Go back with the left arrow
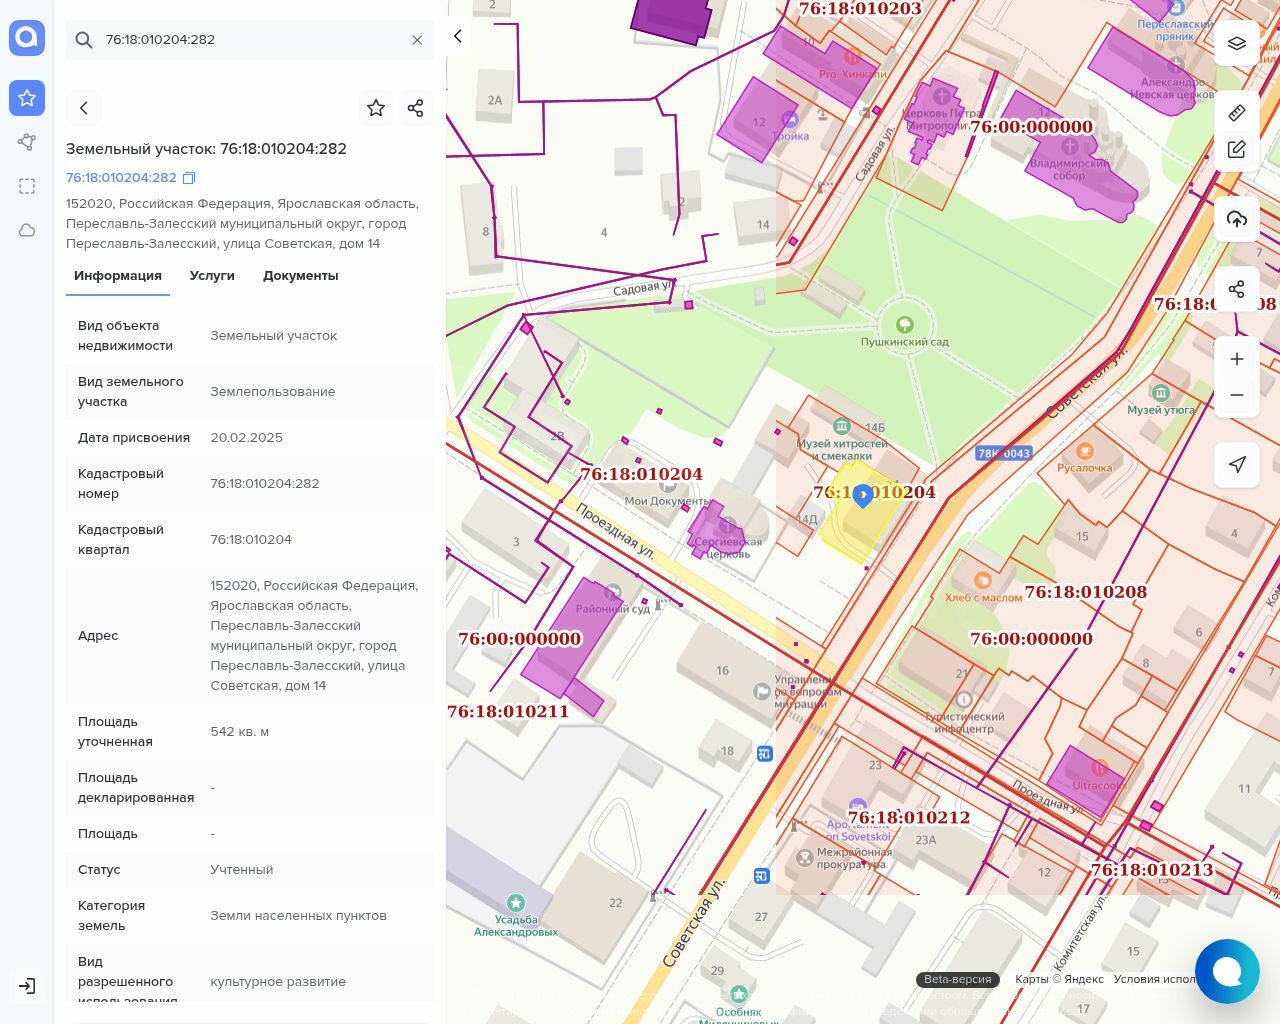 pos(84,108)
